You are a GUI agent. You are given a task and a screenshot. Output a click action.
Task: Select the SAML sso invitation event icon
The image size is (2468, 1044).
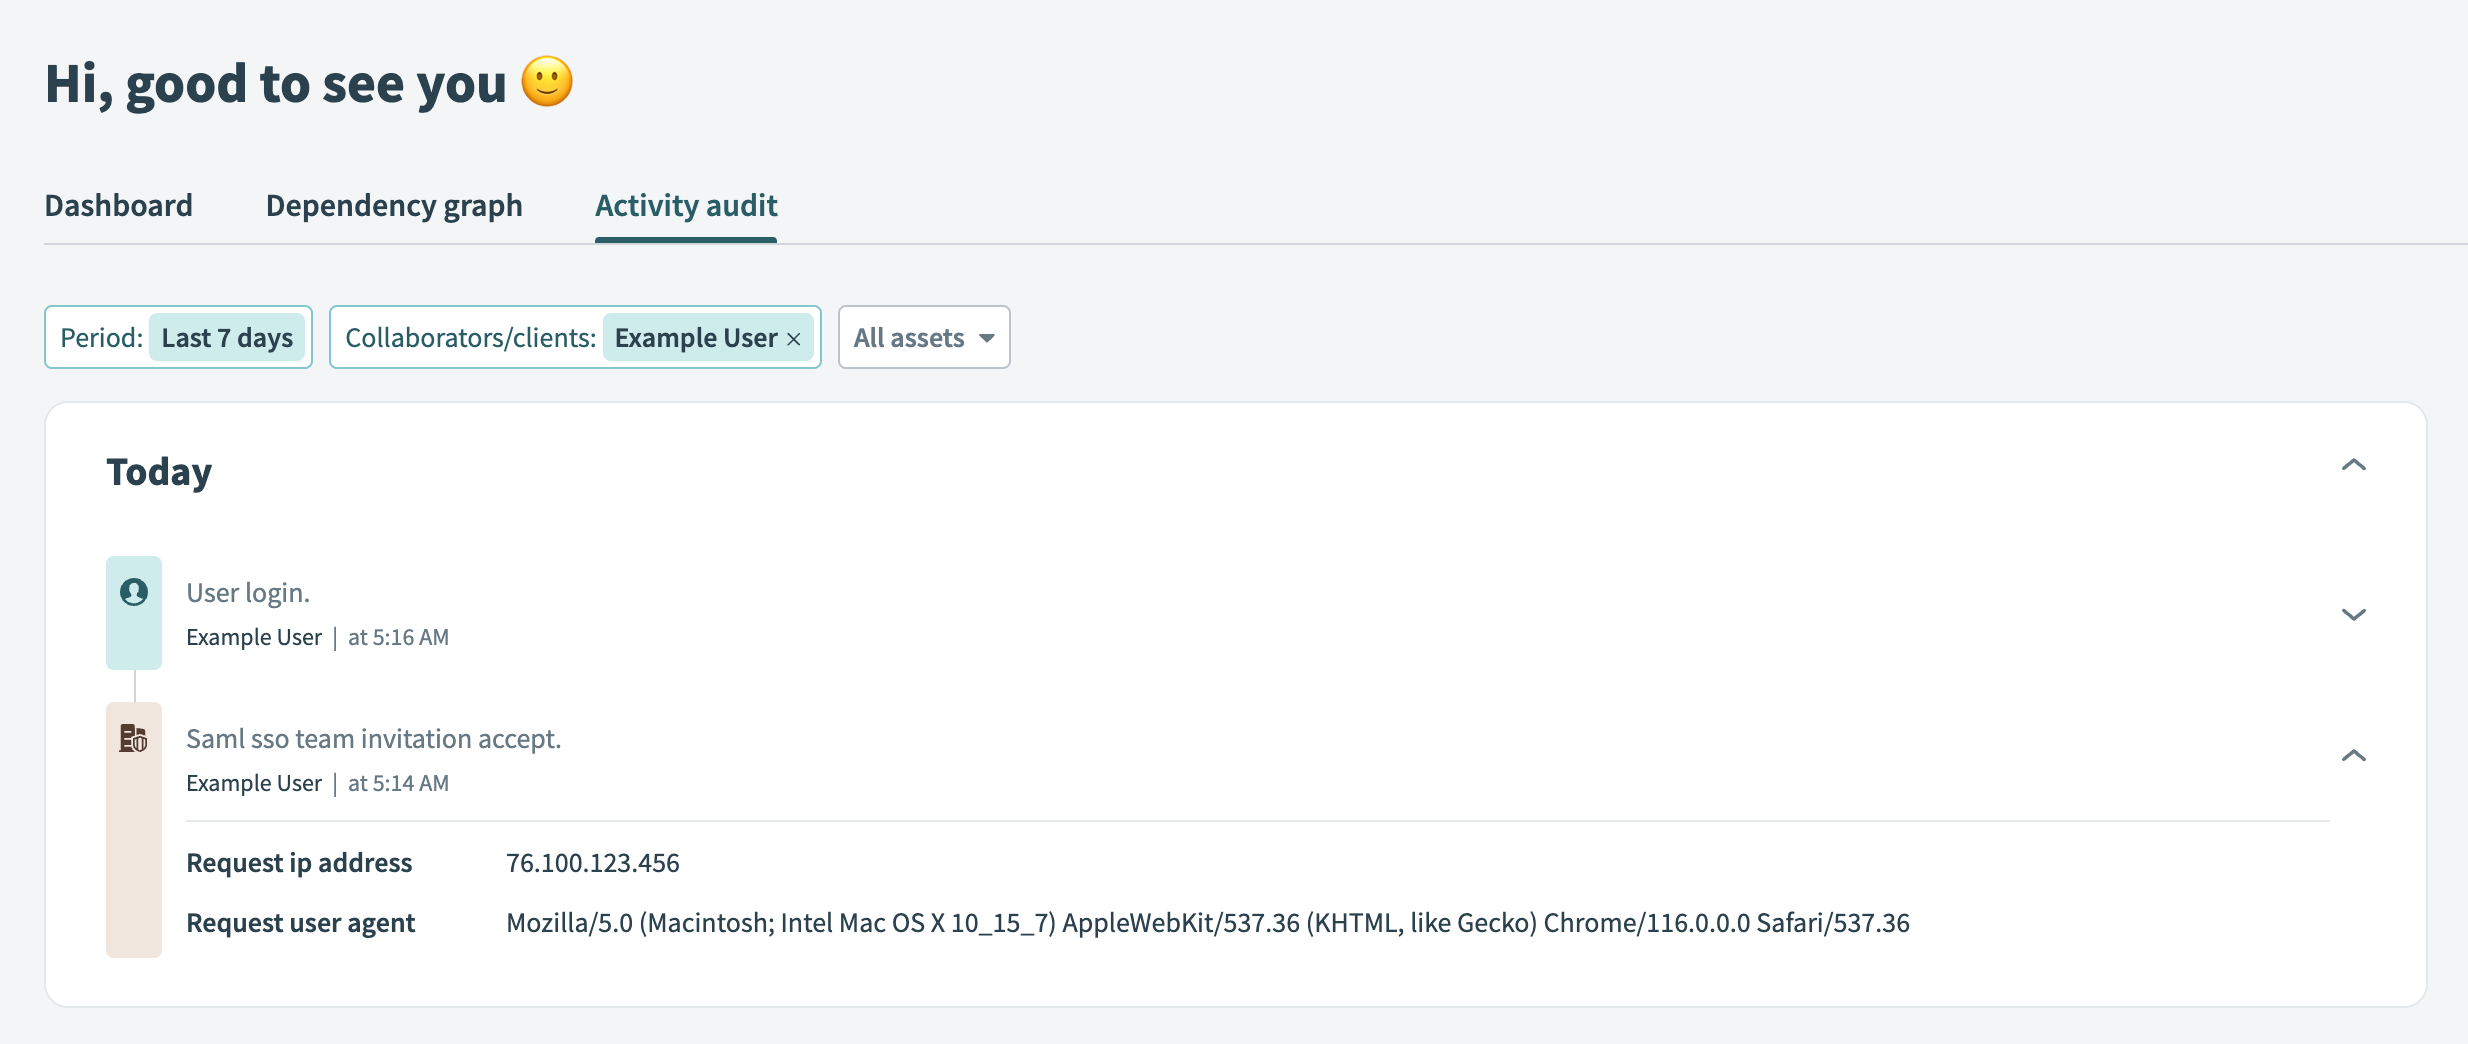pyautogui.click(x=133, y=740)
